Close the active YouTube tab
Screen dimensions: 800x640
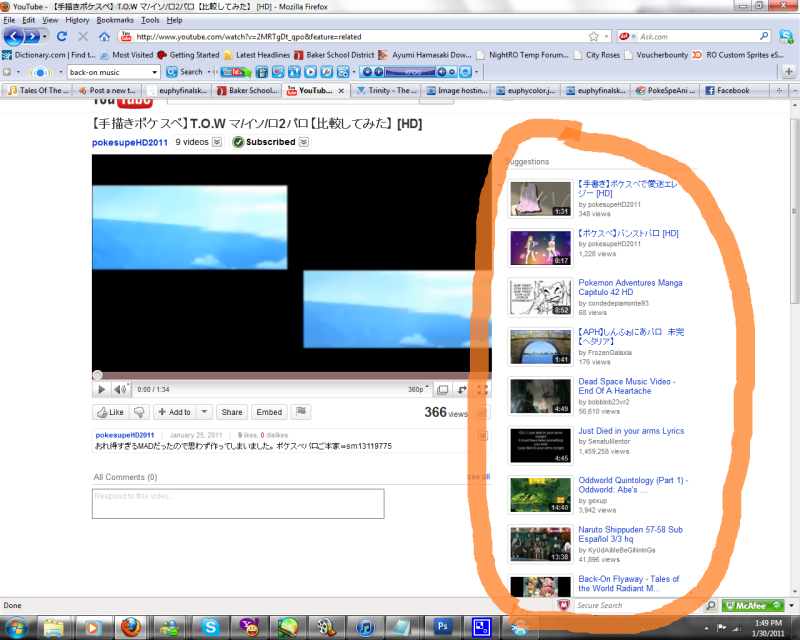pos(341,90)
